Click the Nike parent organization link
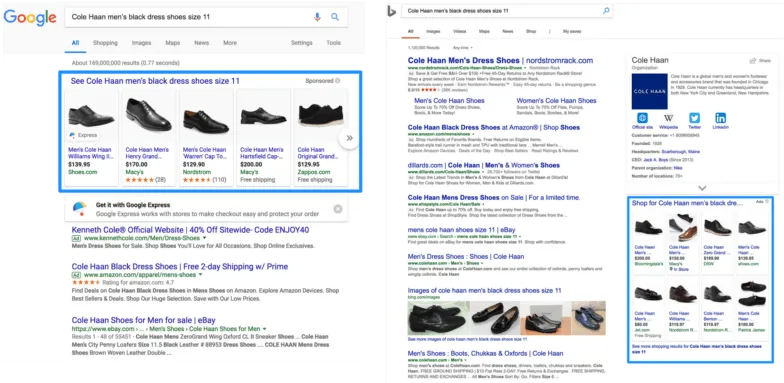 [678, 168]
